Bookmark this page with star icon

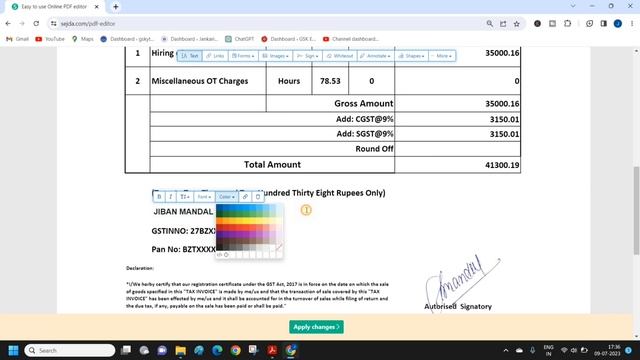(x=517, y=24)
